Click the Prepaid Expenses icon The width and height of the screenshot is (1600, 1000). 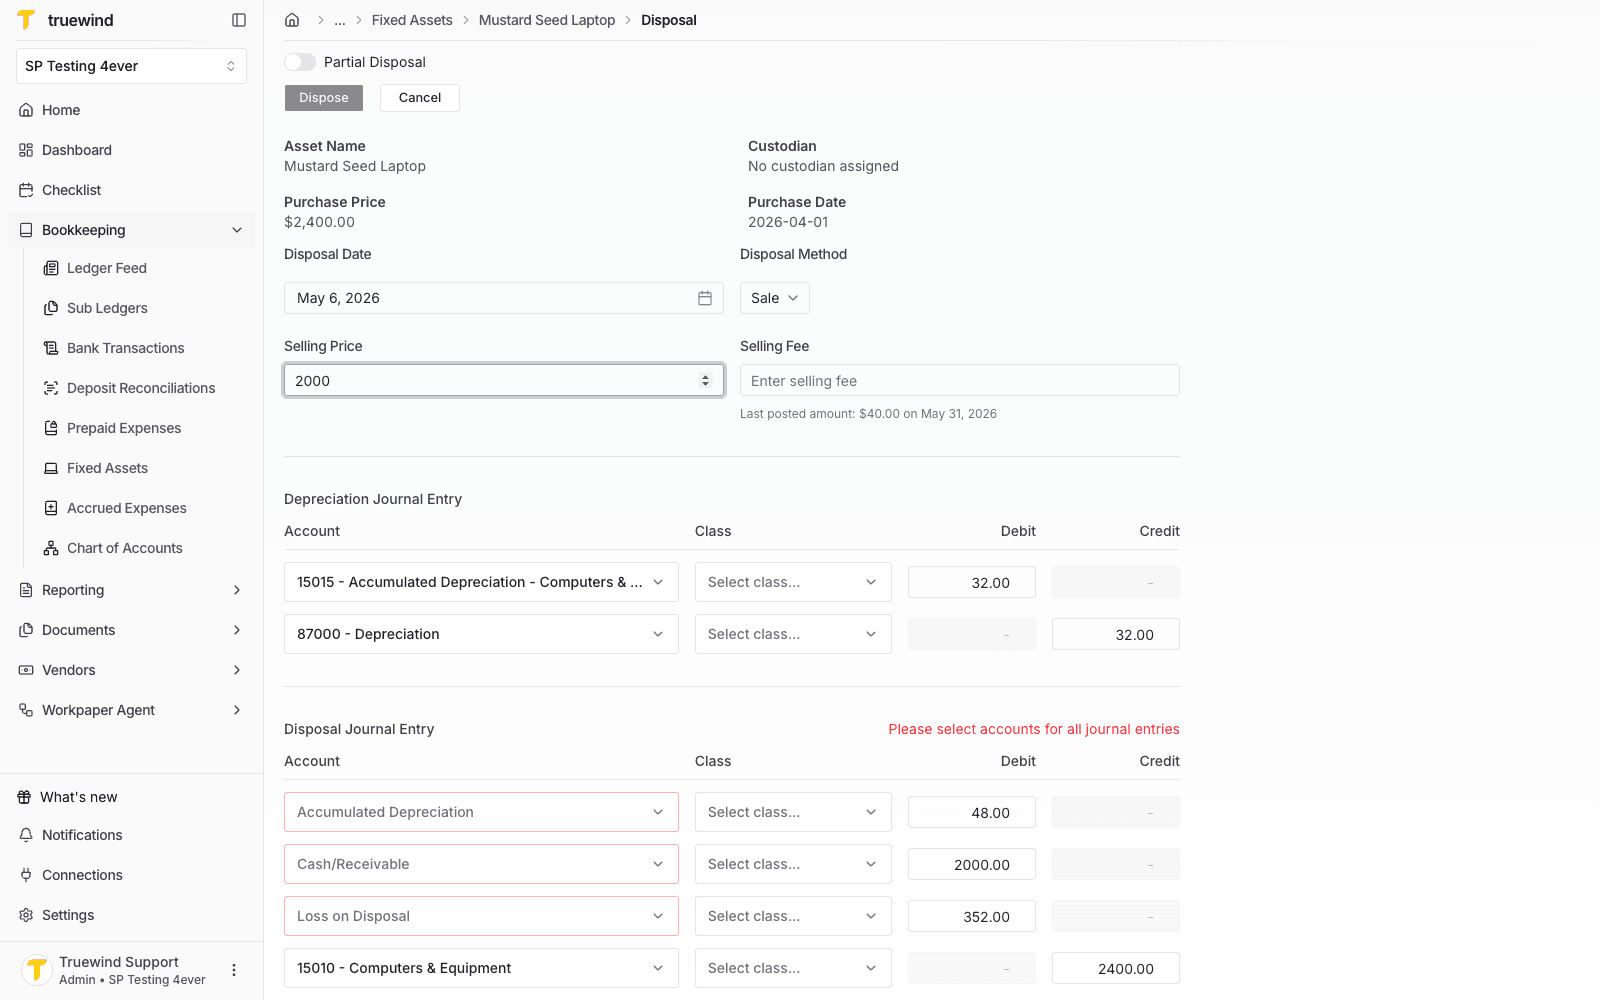point(51,428)
